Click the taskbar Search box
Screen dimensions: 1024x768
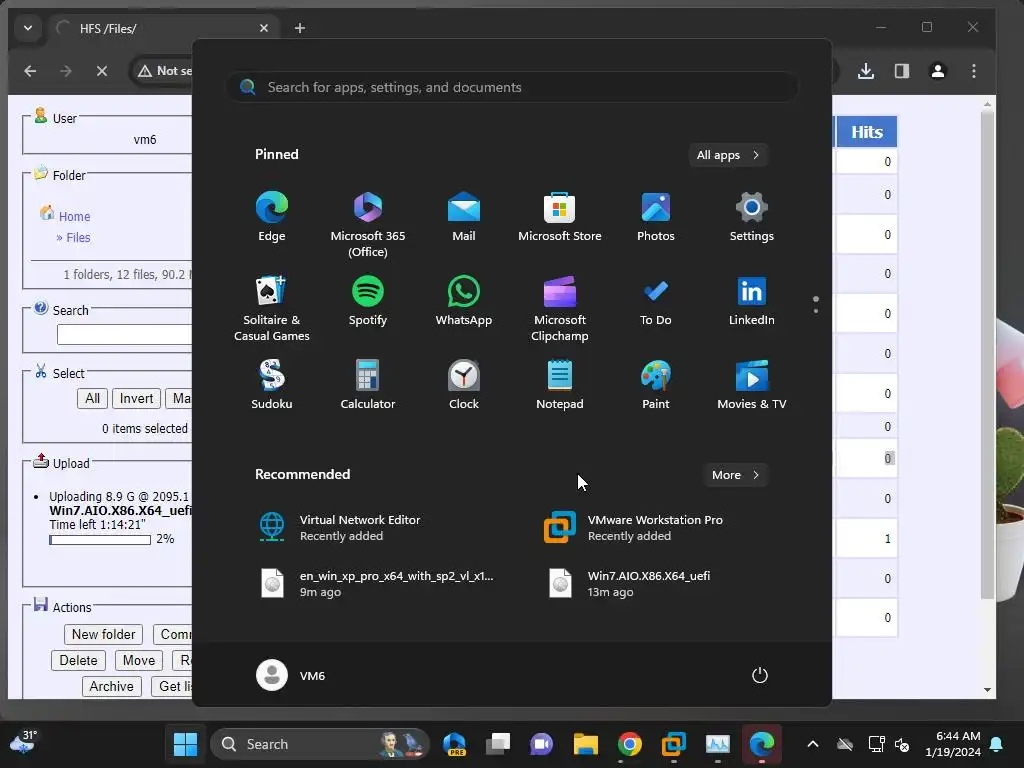(320, 744)
